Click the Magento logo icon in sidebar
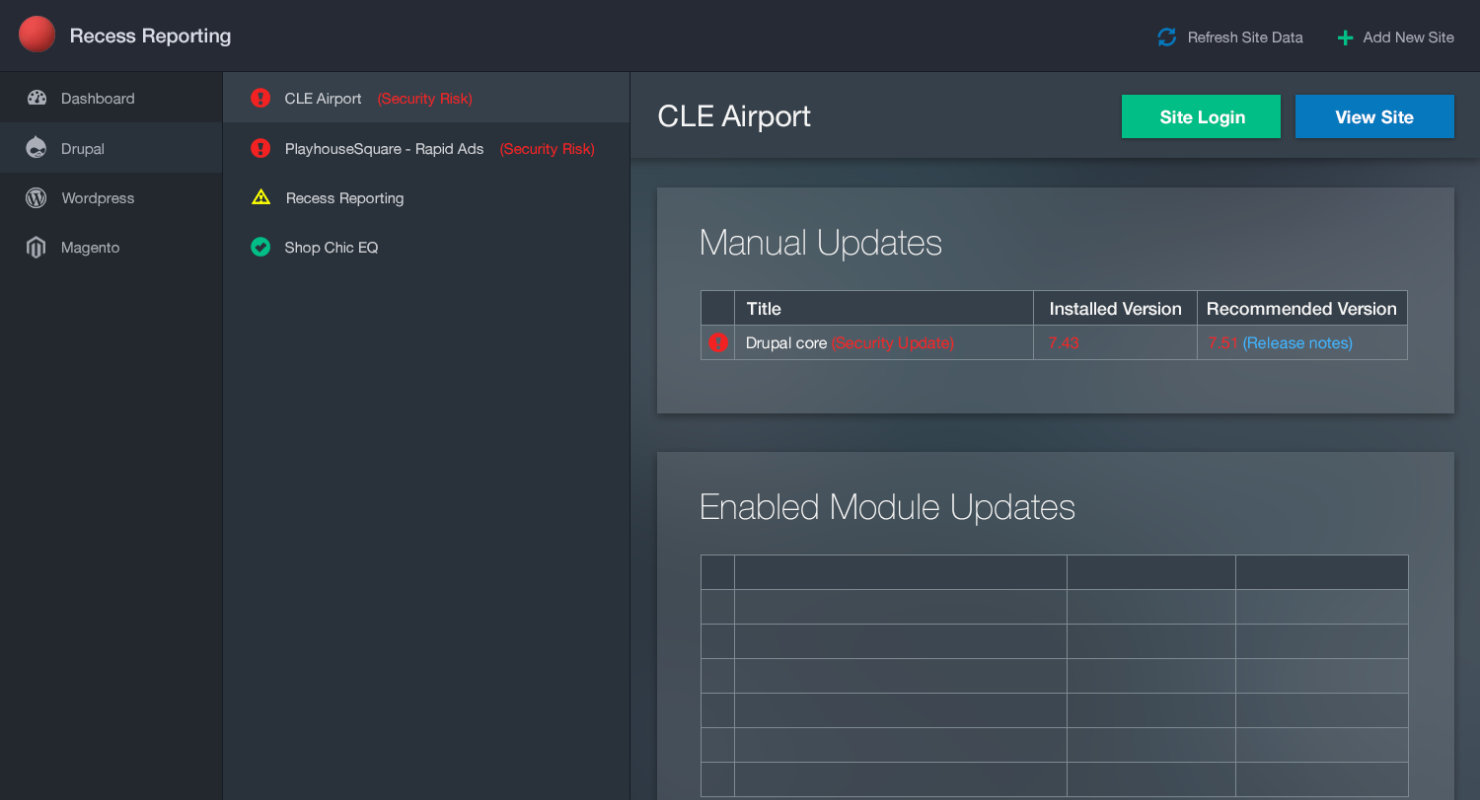The height and width of the screenshot is (800, 1480). point(36,248)
